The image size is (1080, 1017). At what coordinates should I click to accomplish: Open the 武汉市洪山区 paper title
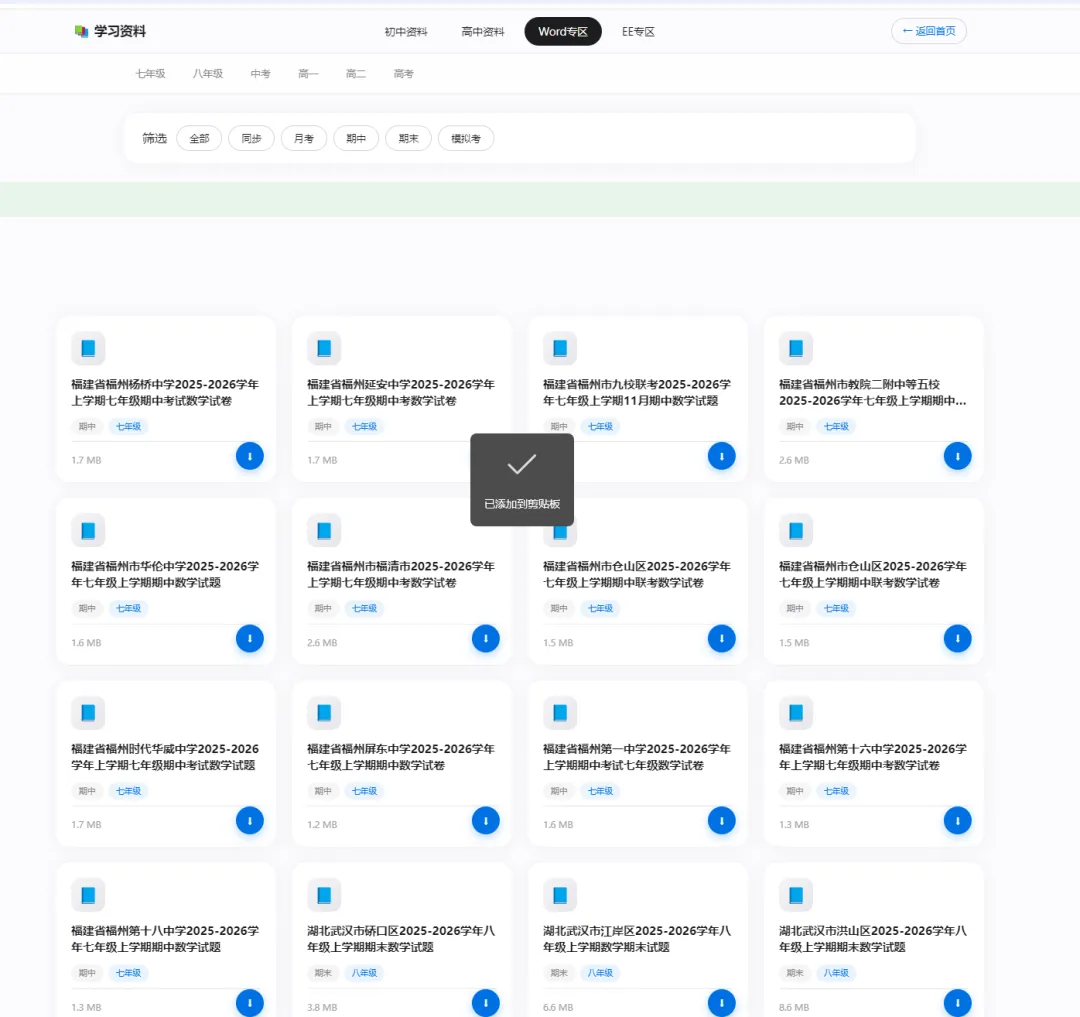click(873, 939)
